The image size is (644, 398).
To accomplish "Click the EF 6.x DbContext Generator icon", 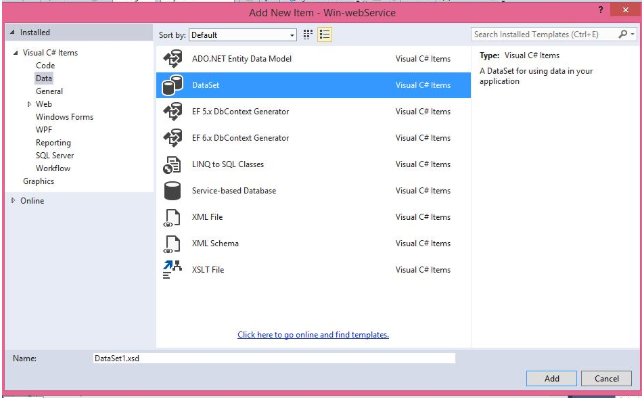I will coord(172,138).
